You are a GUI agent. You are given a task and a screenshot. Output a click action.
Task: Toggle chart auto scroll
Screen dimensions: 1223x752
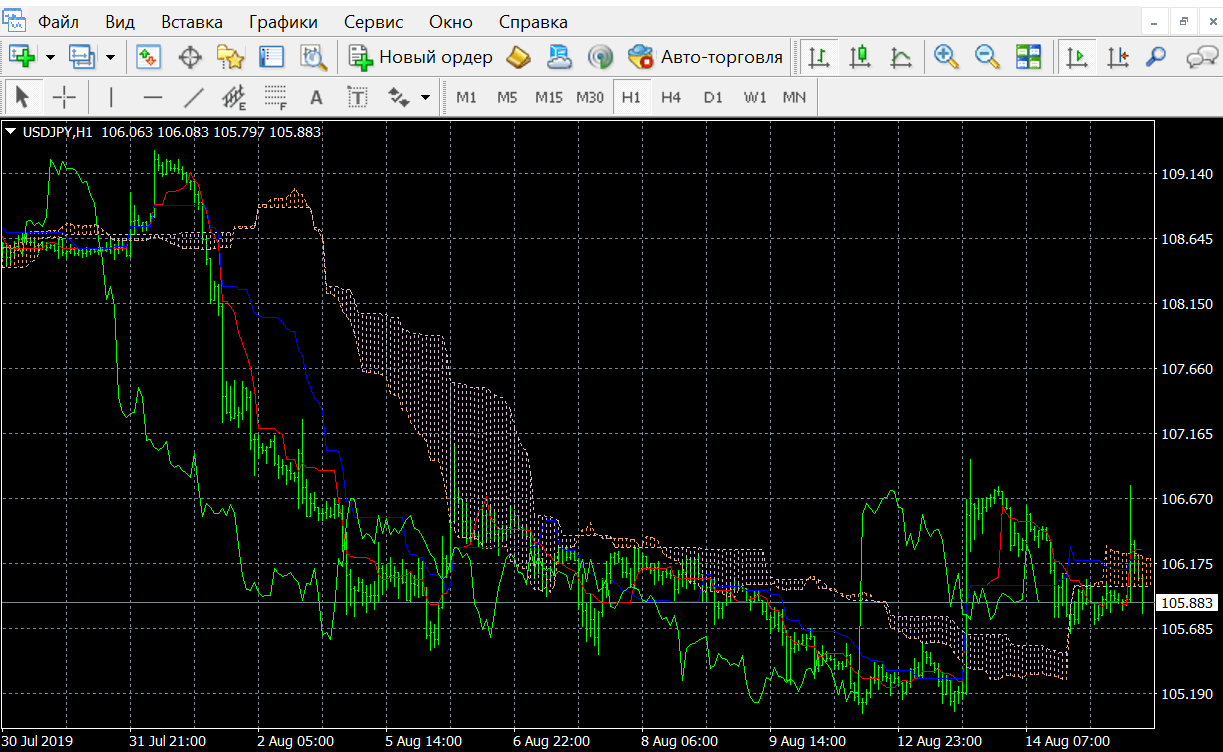1076,57
